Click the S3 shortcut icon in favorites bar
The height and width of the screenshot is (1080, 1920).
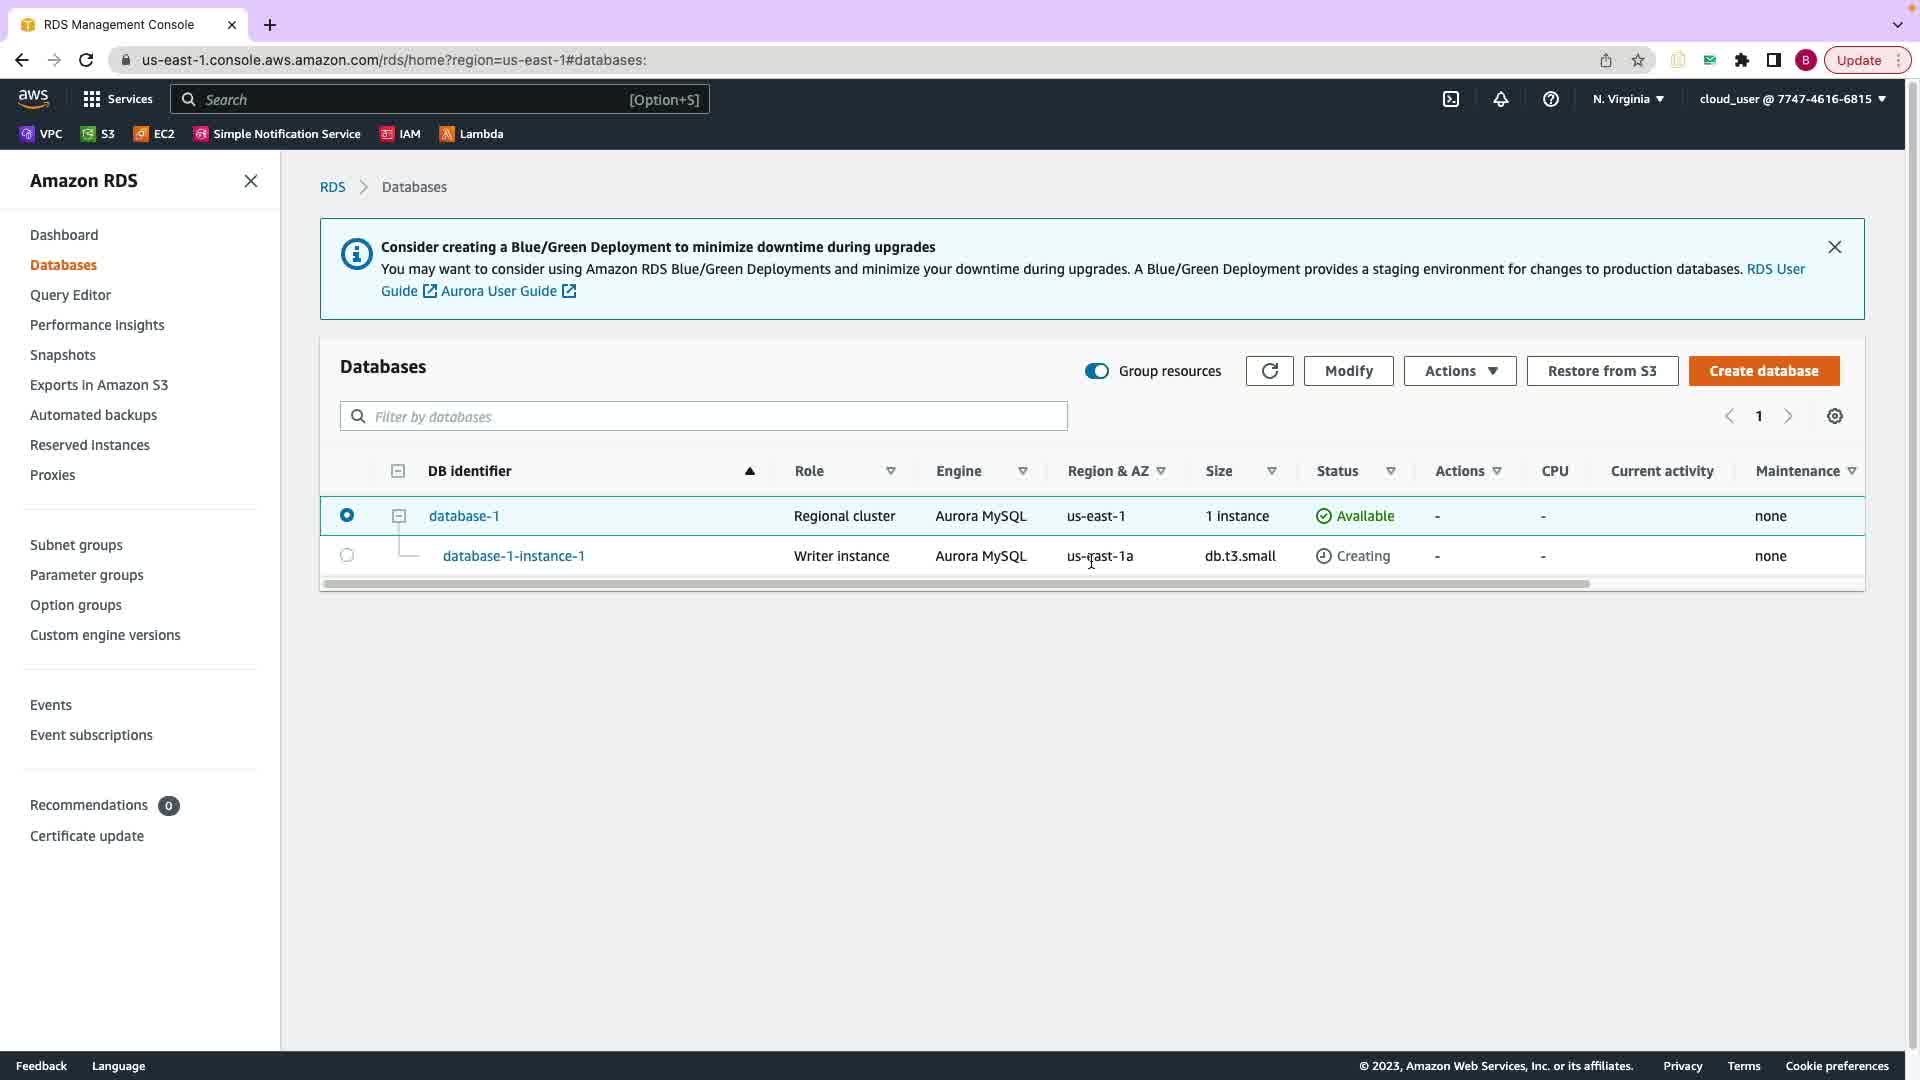(89, 134)
